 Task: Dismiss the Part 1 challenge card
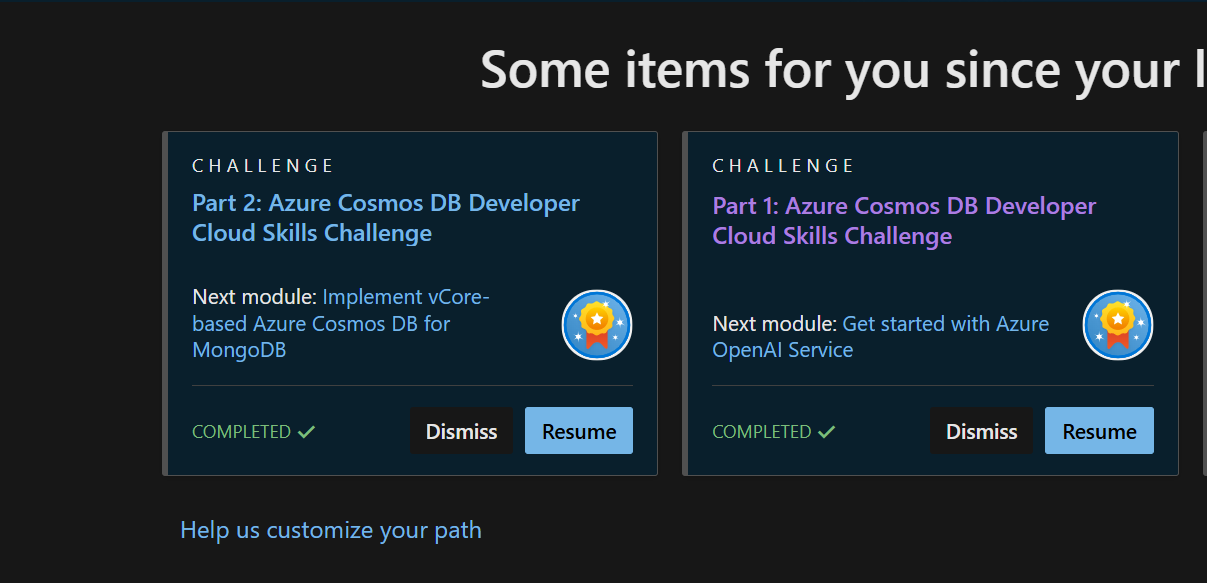pos(982,431)
